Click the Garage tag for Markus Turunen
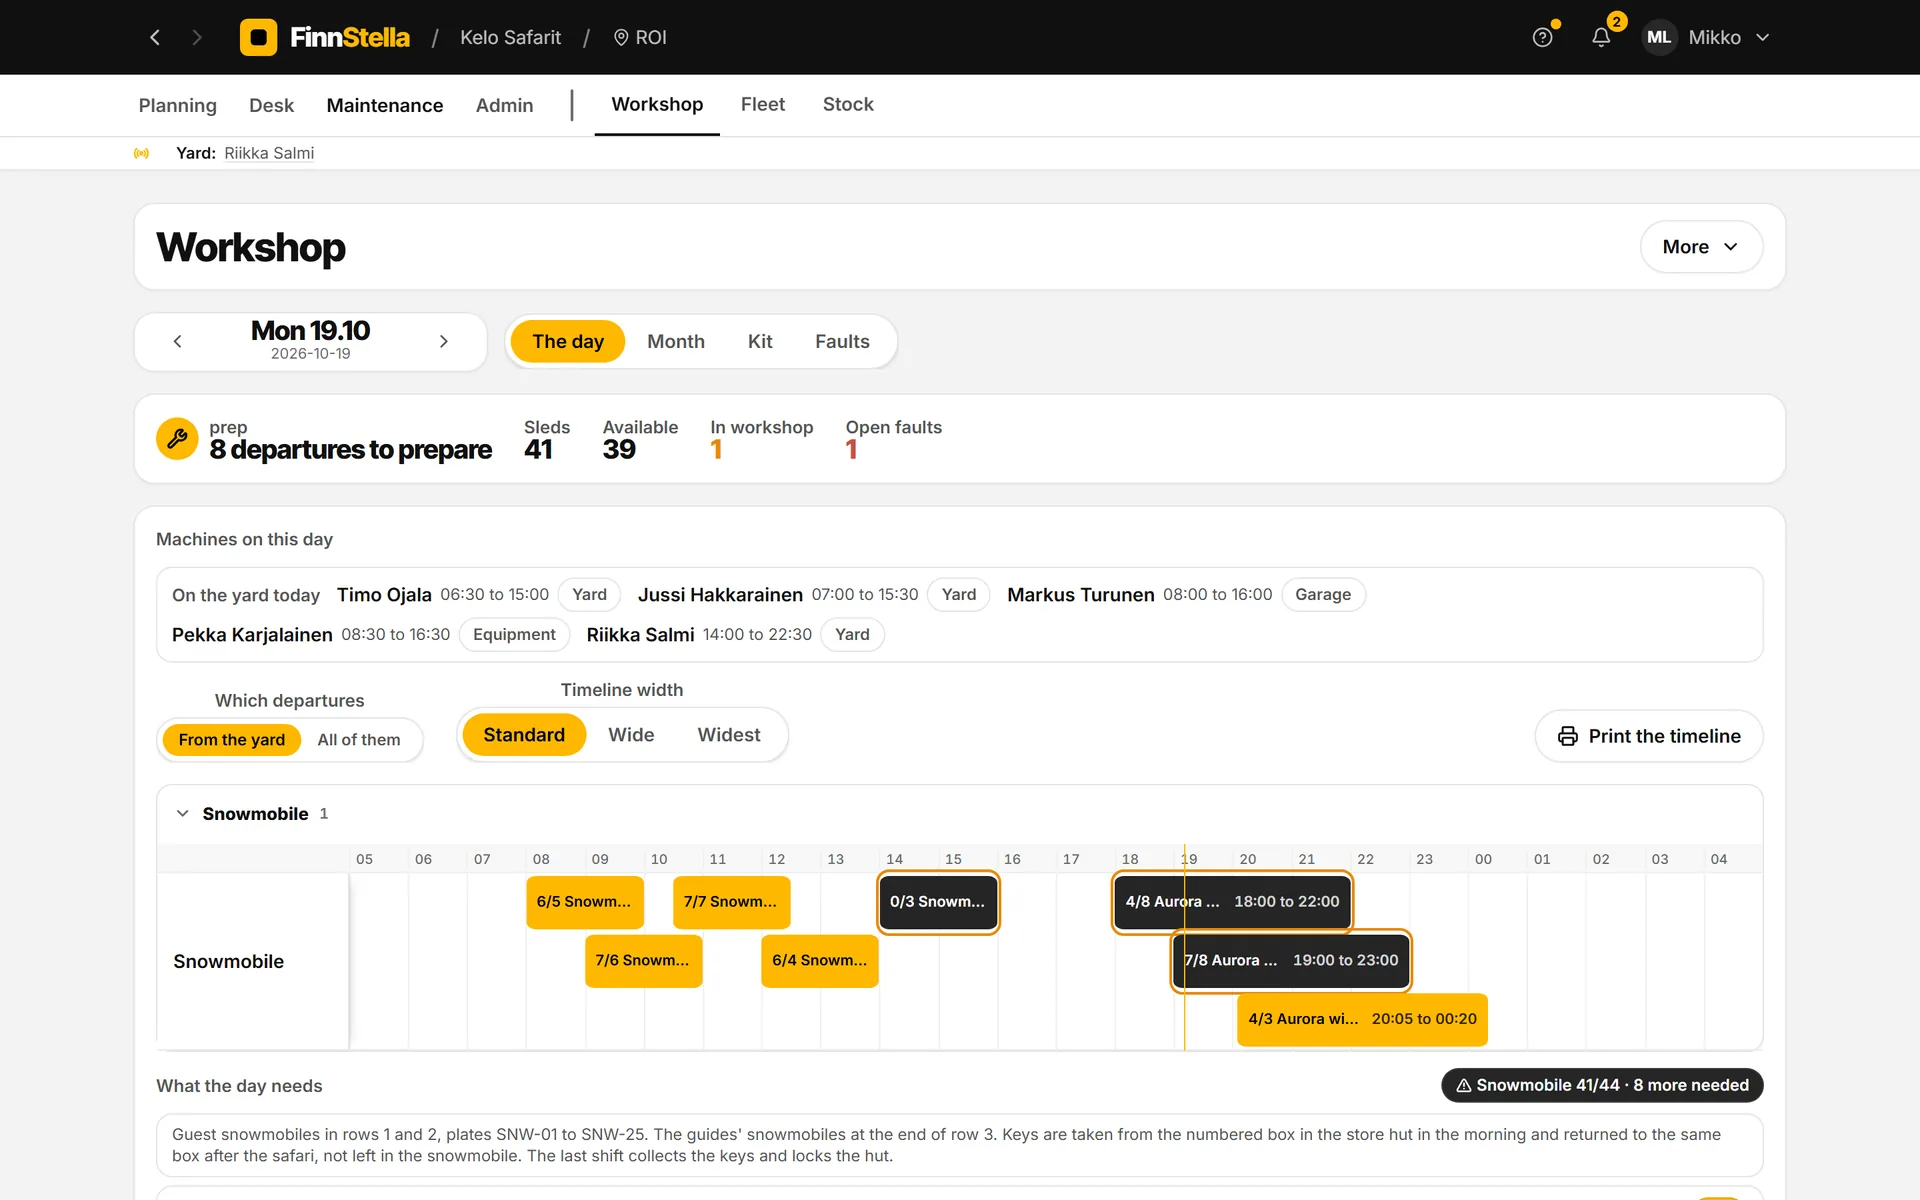Screen dimensions: 1920x1200 [1323, 594]
